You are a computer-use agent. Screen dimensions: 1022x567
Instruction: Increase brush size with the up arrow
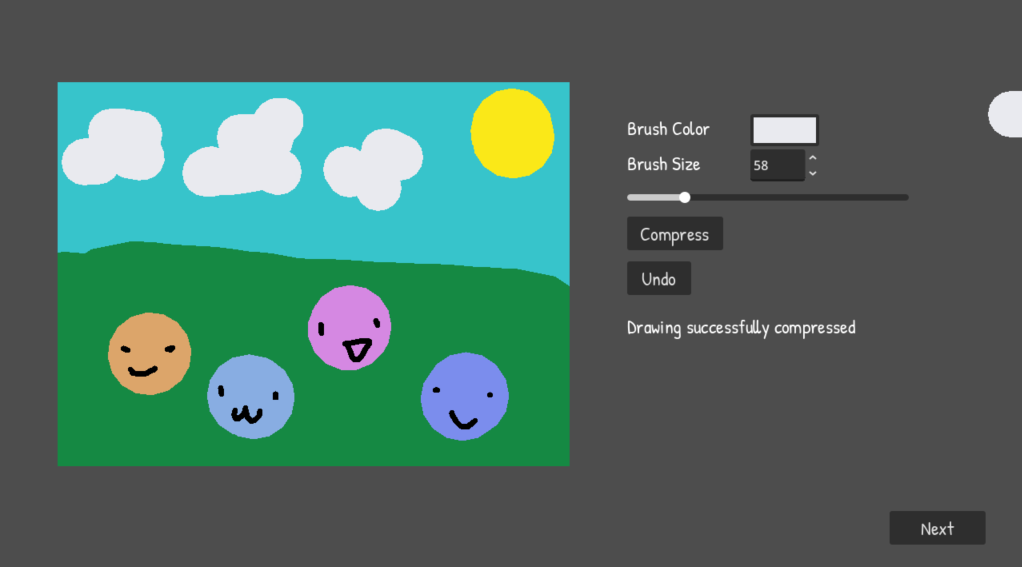pos(813,158)
